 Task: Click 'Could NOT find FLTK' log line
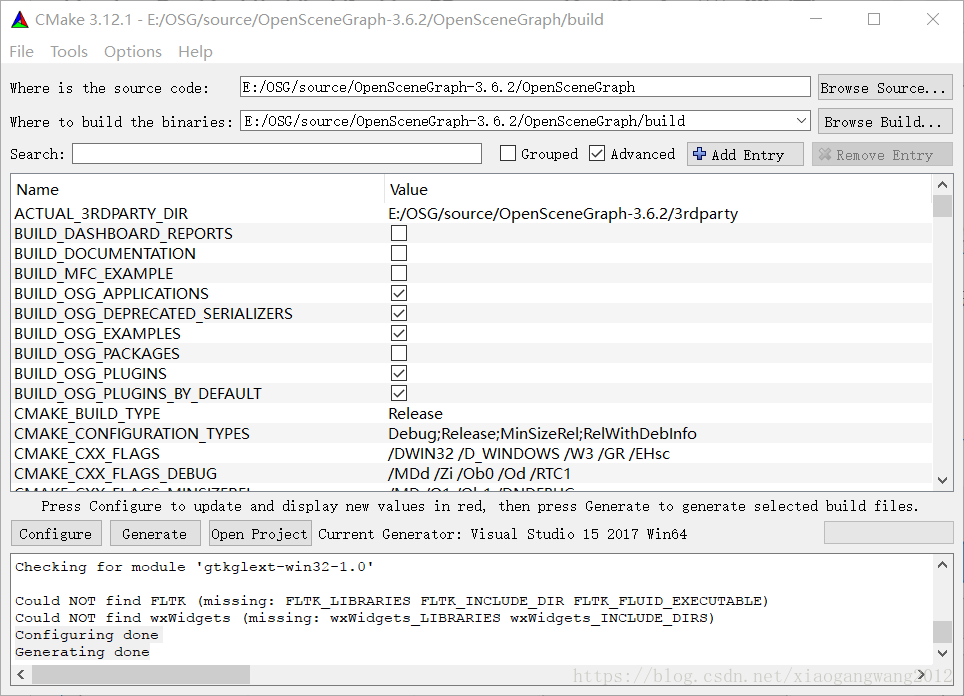[392, 601]
